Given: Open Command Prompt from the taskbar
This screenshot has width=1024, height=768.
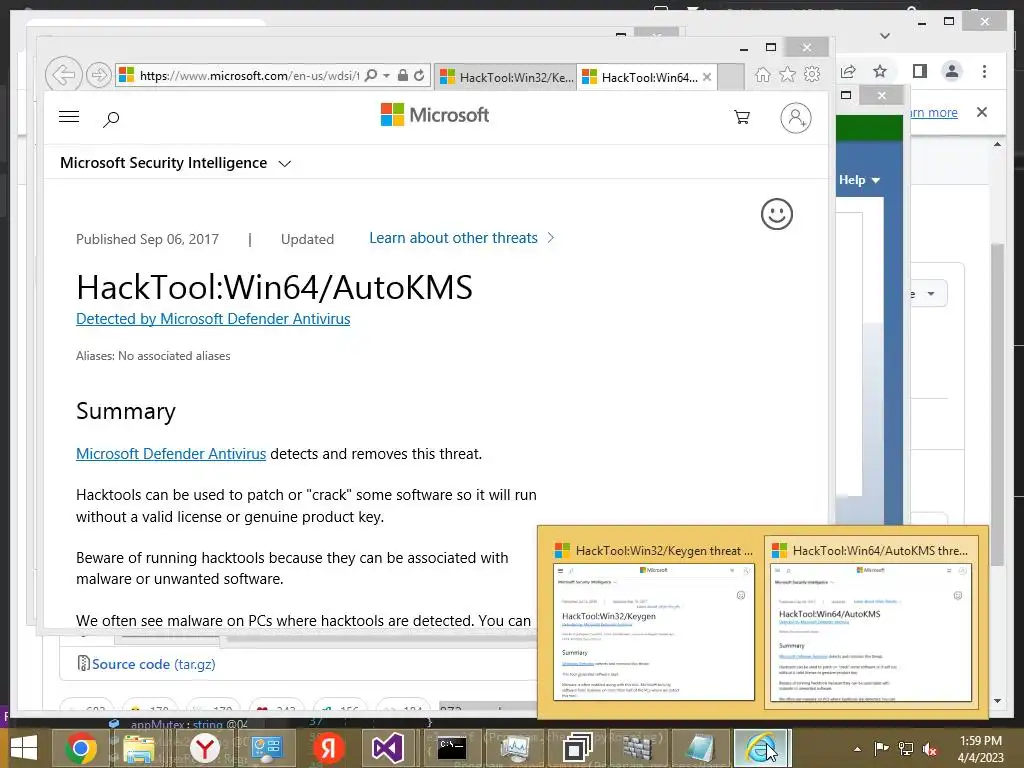Looking at the screenshot, I should (x=451, y=748).
